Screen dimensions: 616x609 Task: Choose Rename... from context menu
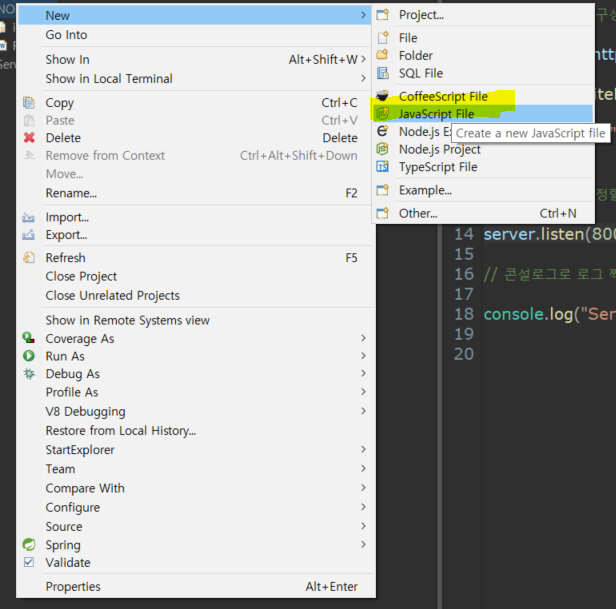195,193
